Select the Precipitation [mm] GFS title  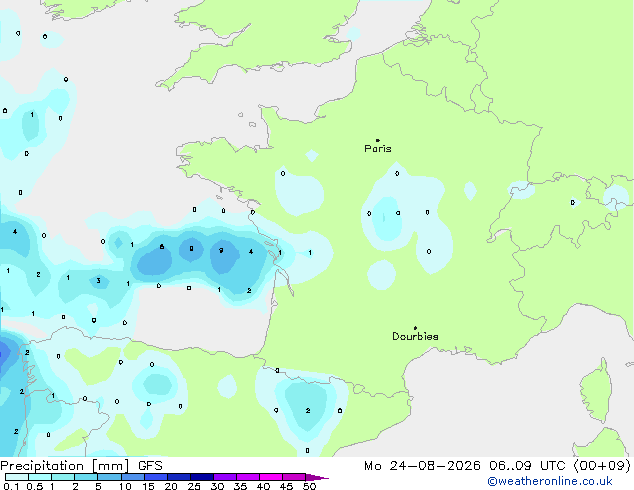81,466
